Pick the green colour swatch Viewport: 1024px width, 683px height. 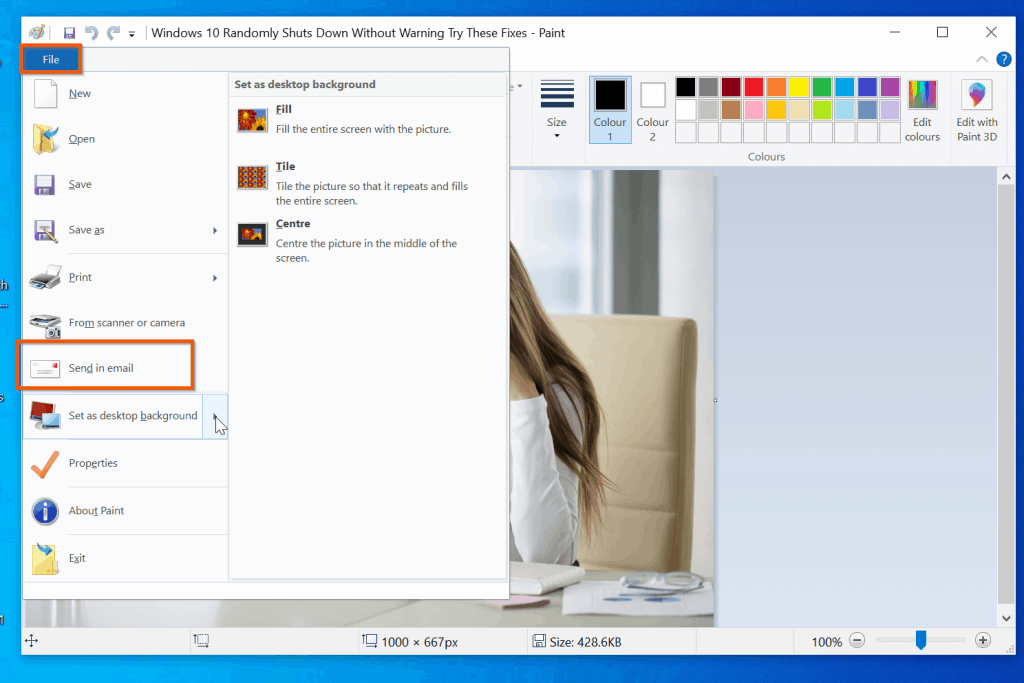(822, 87)
